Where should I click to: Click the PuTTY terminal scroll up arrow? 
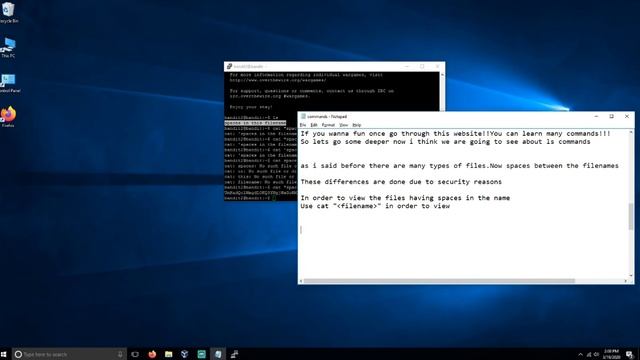(442, 75)
